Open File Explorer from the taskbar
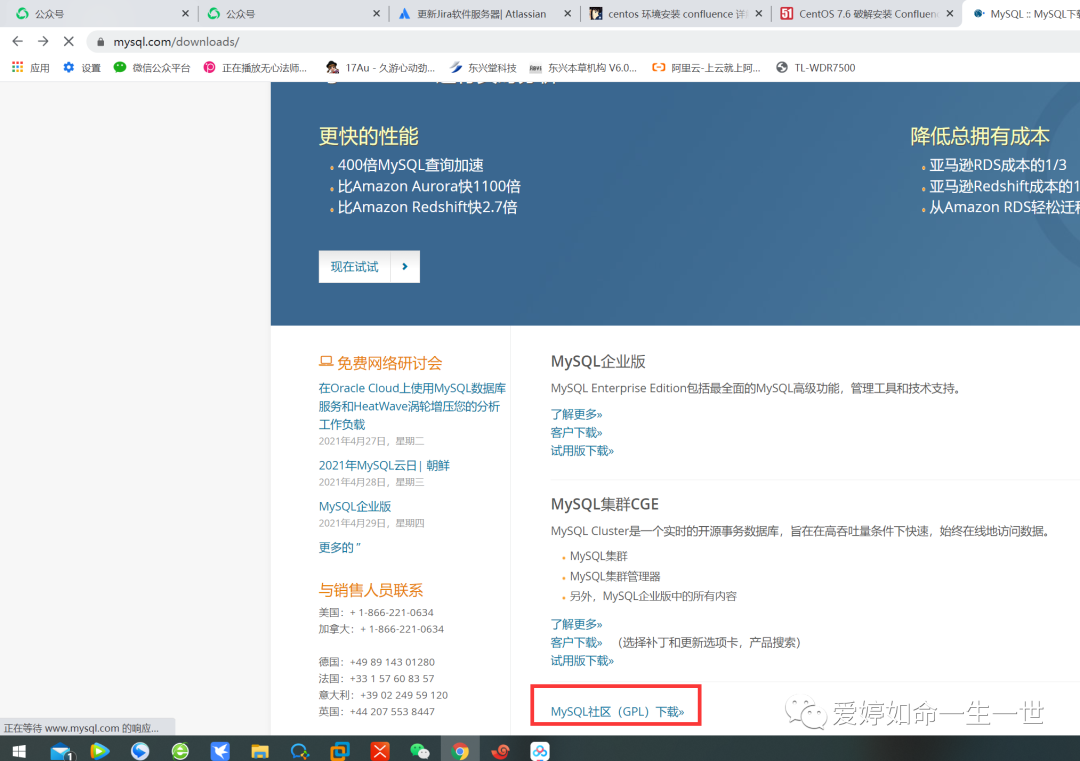The height and width of the screenshot is (761, 1080). point(260,751)
